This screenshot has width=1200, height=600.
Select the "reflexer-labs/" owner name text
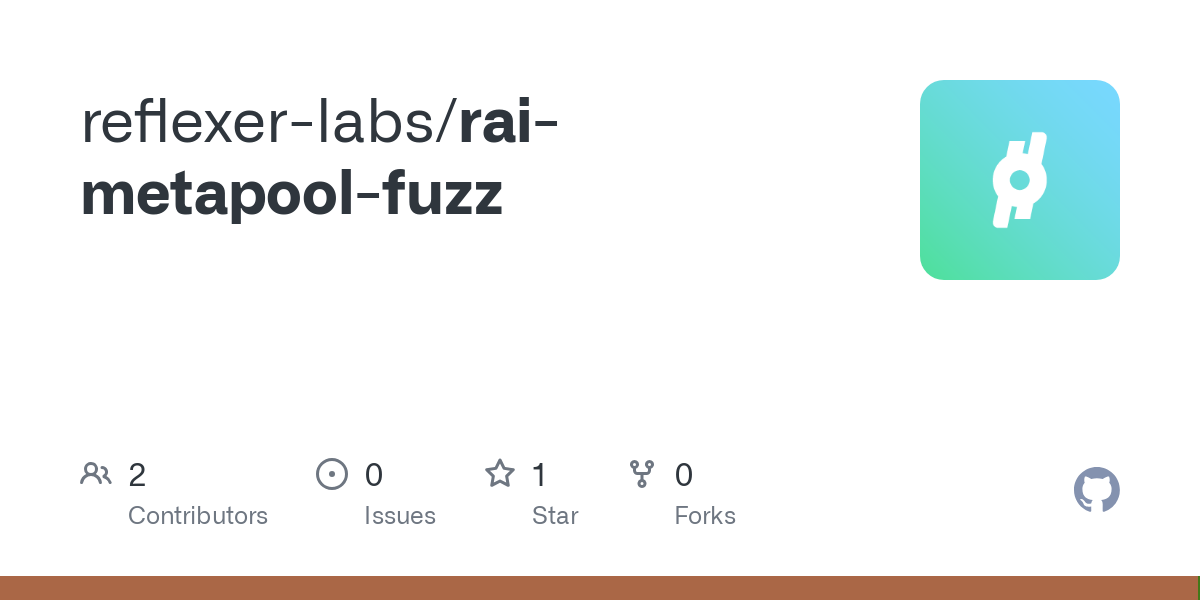tap(269, 121)
